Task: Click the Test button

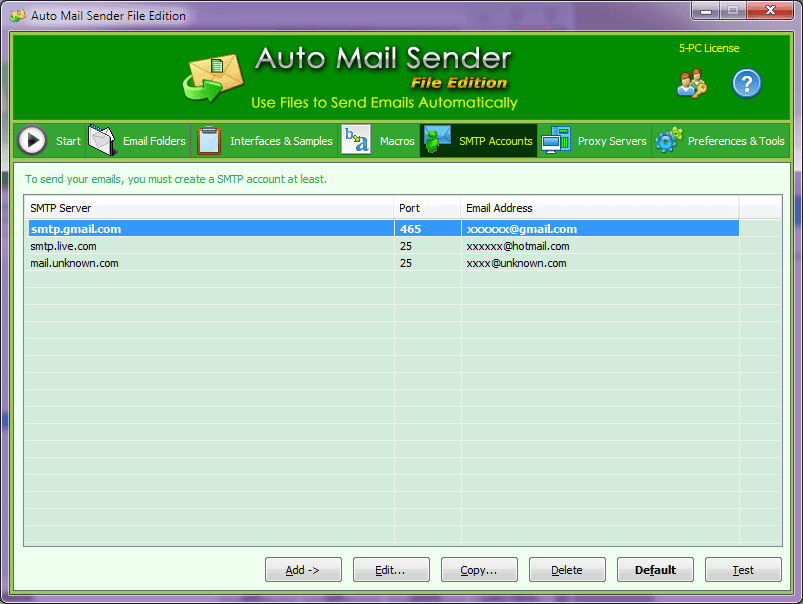Action: [x=744, y=570]
